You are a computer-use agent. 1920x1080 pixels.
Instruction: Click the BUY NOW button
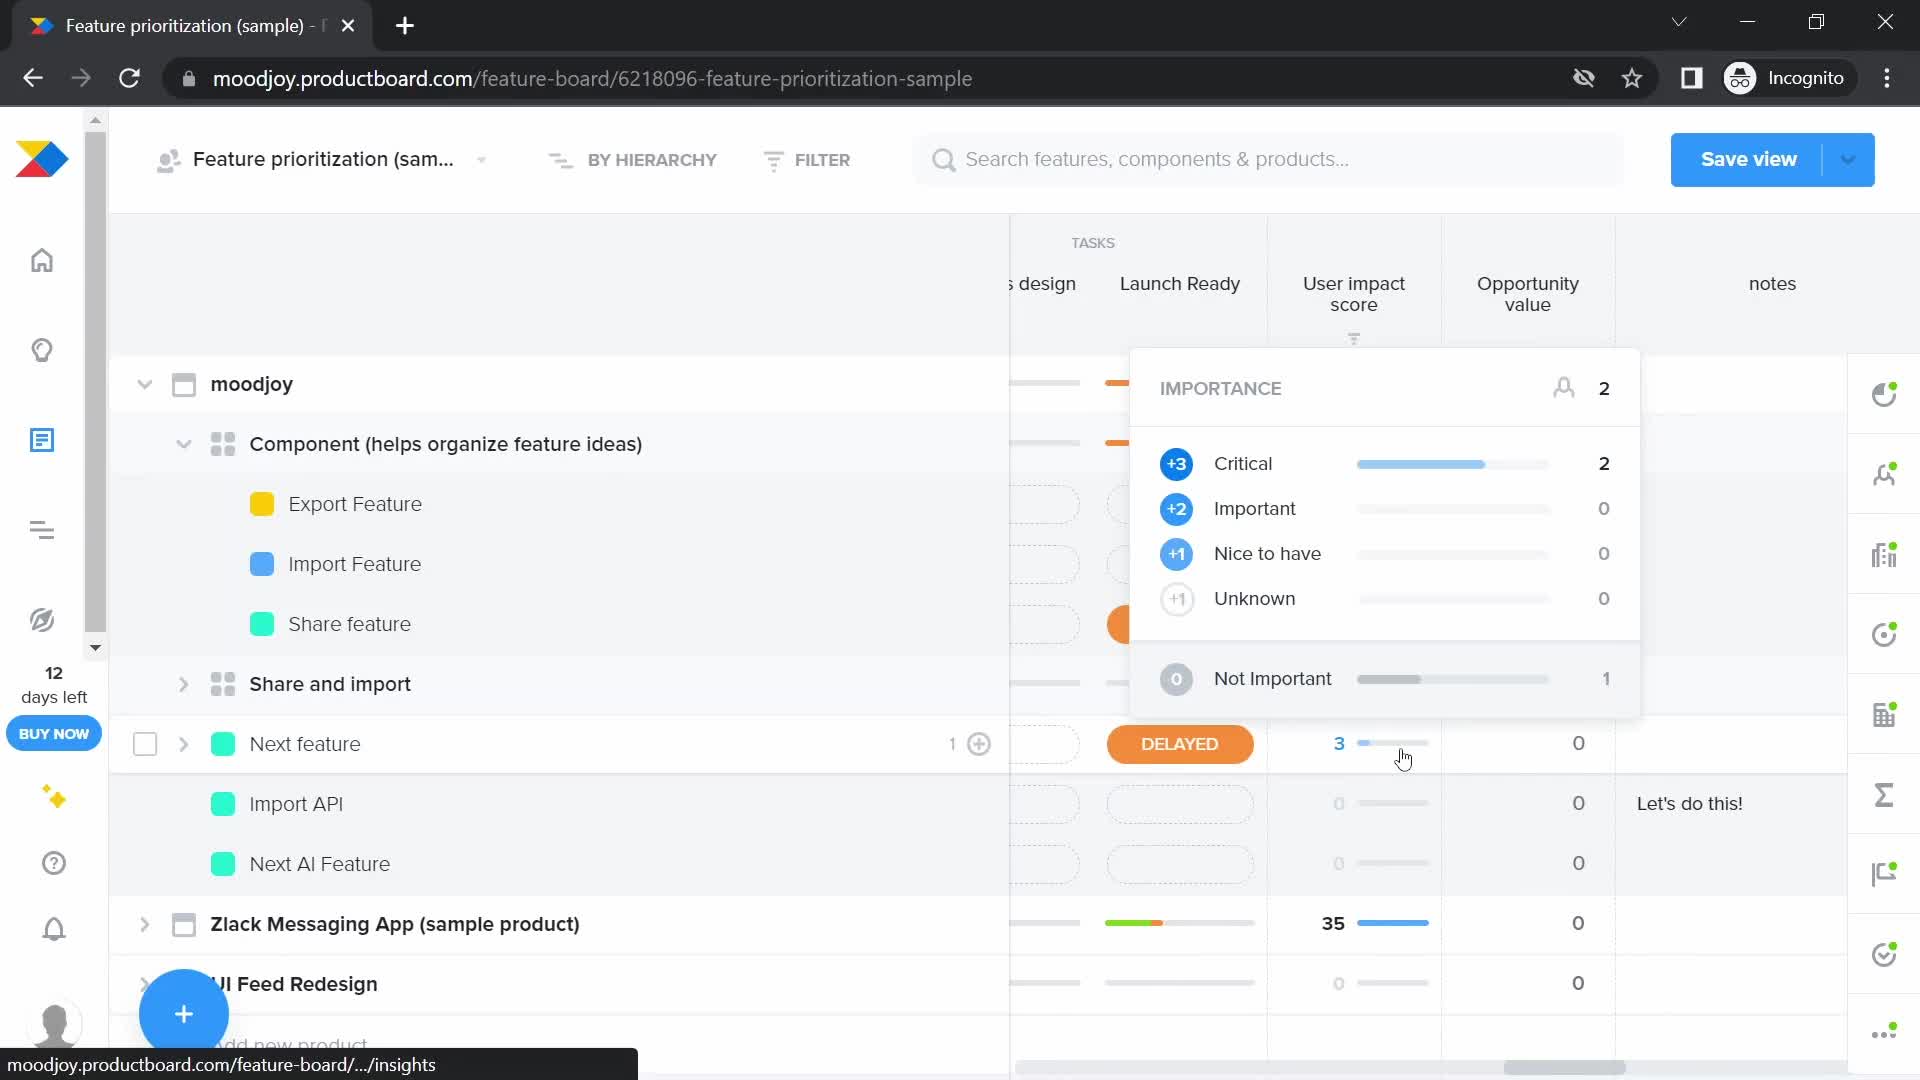(x=54, y=734)
